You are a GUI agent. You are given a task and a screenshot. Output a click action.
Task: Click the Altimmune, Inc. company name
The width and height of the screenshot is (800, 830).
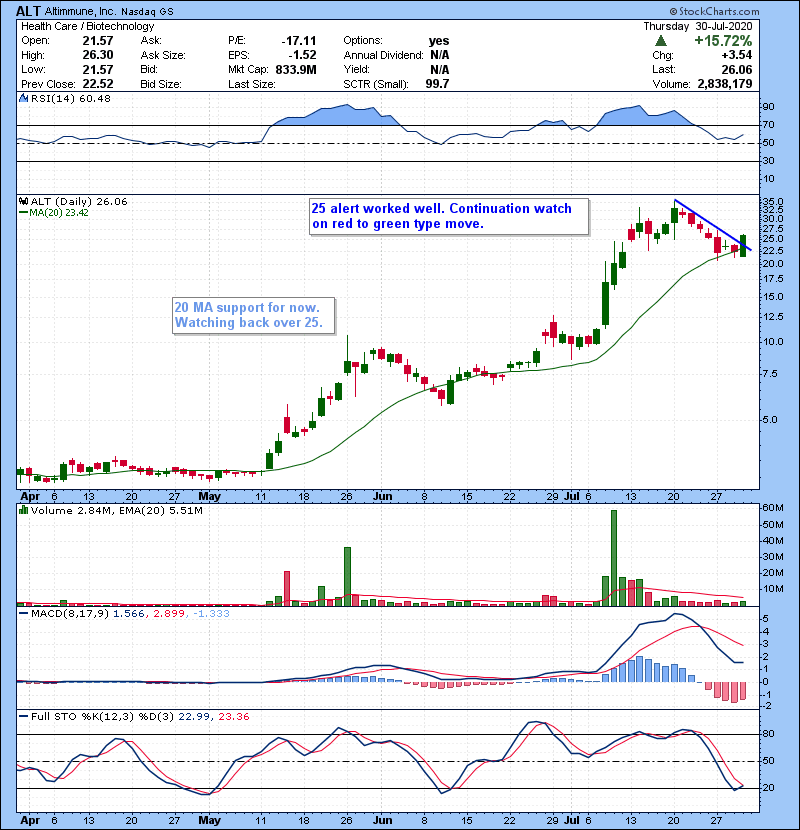pos(79,11)
